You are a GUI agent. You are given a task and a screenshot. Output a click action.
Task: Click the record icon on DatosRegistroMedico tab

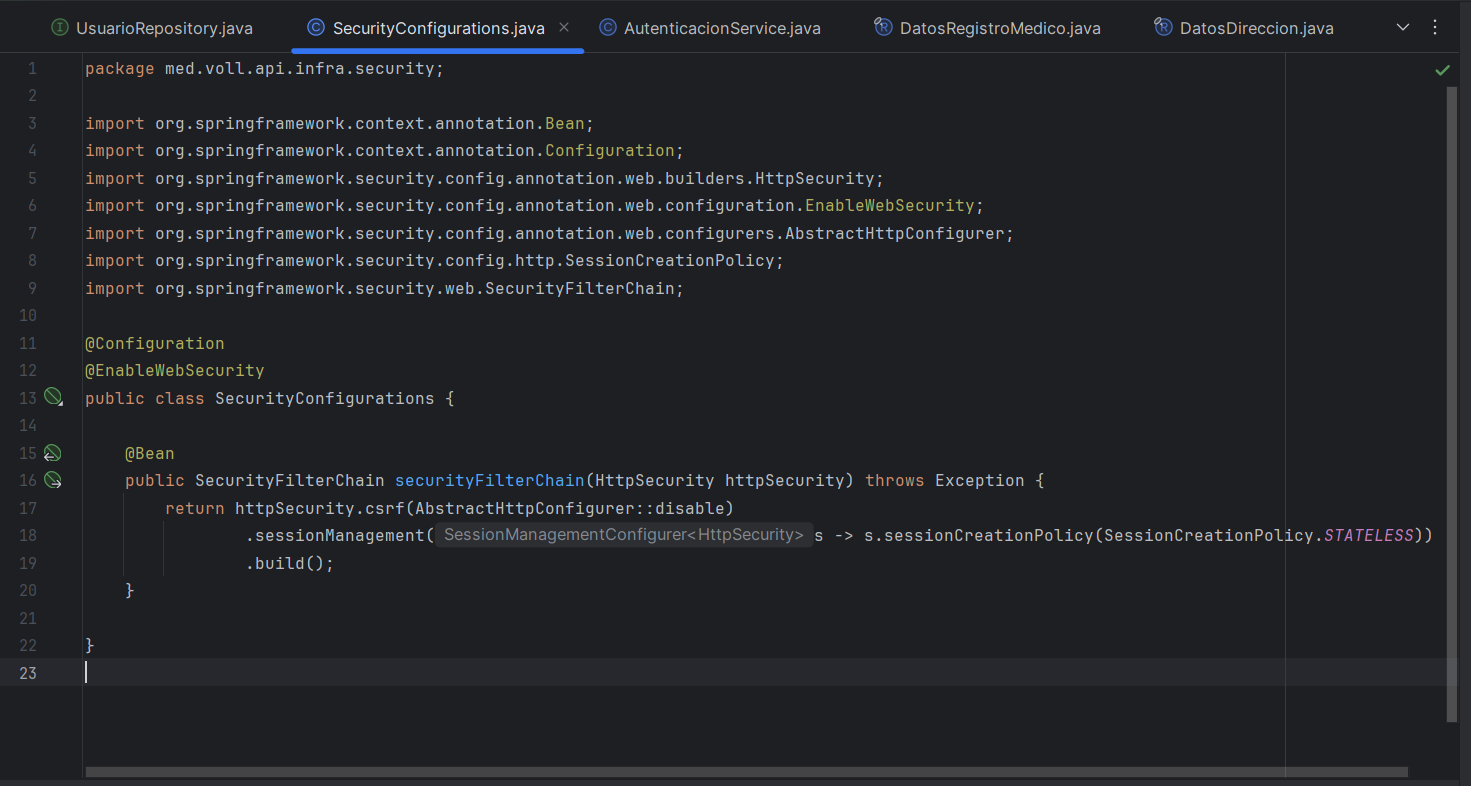(x=883, y=28)
